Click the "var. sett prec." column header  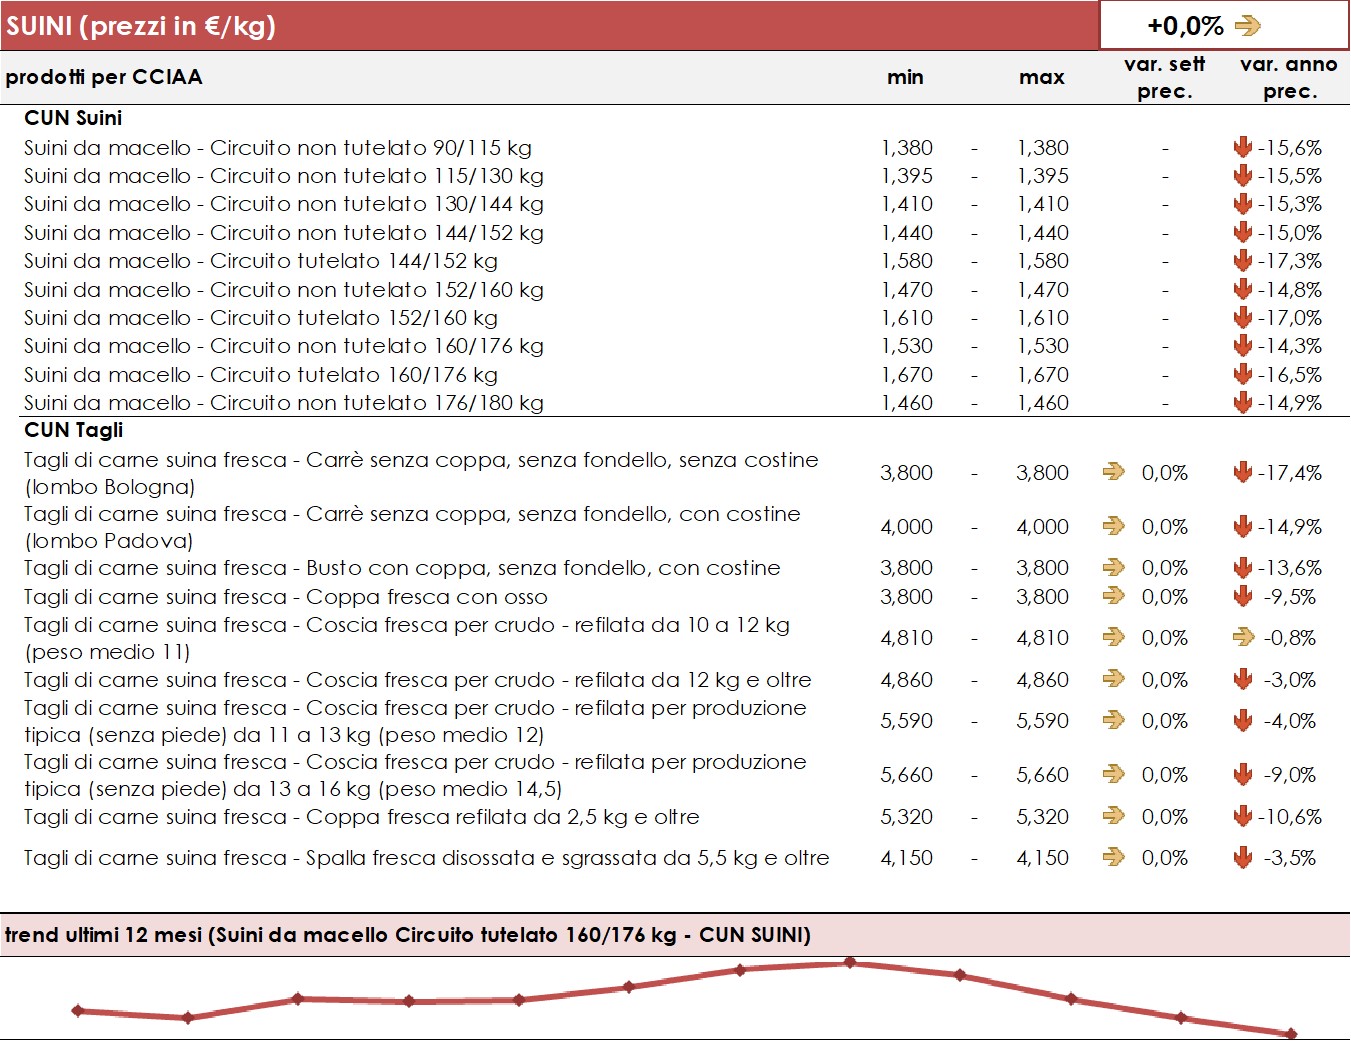(1165, 77)
